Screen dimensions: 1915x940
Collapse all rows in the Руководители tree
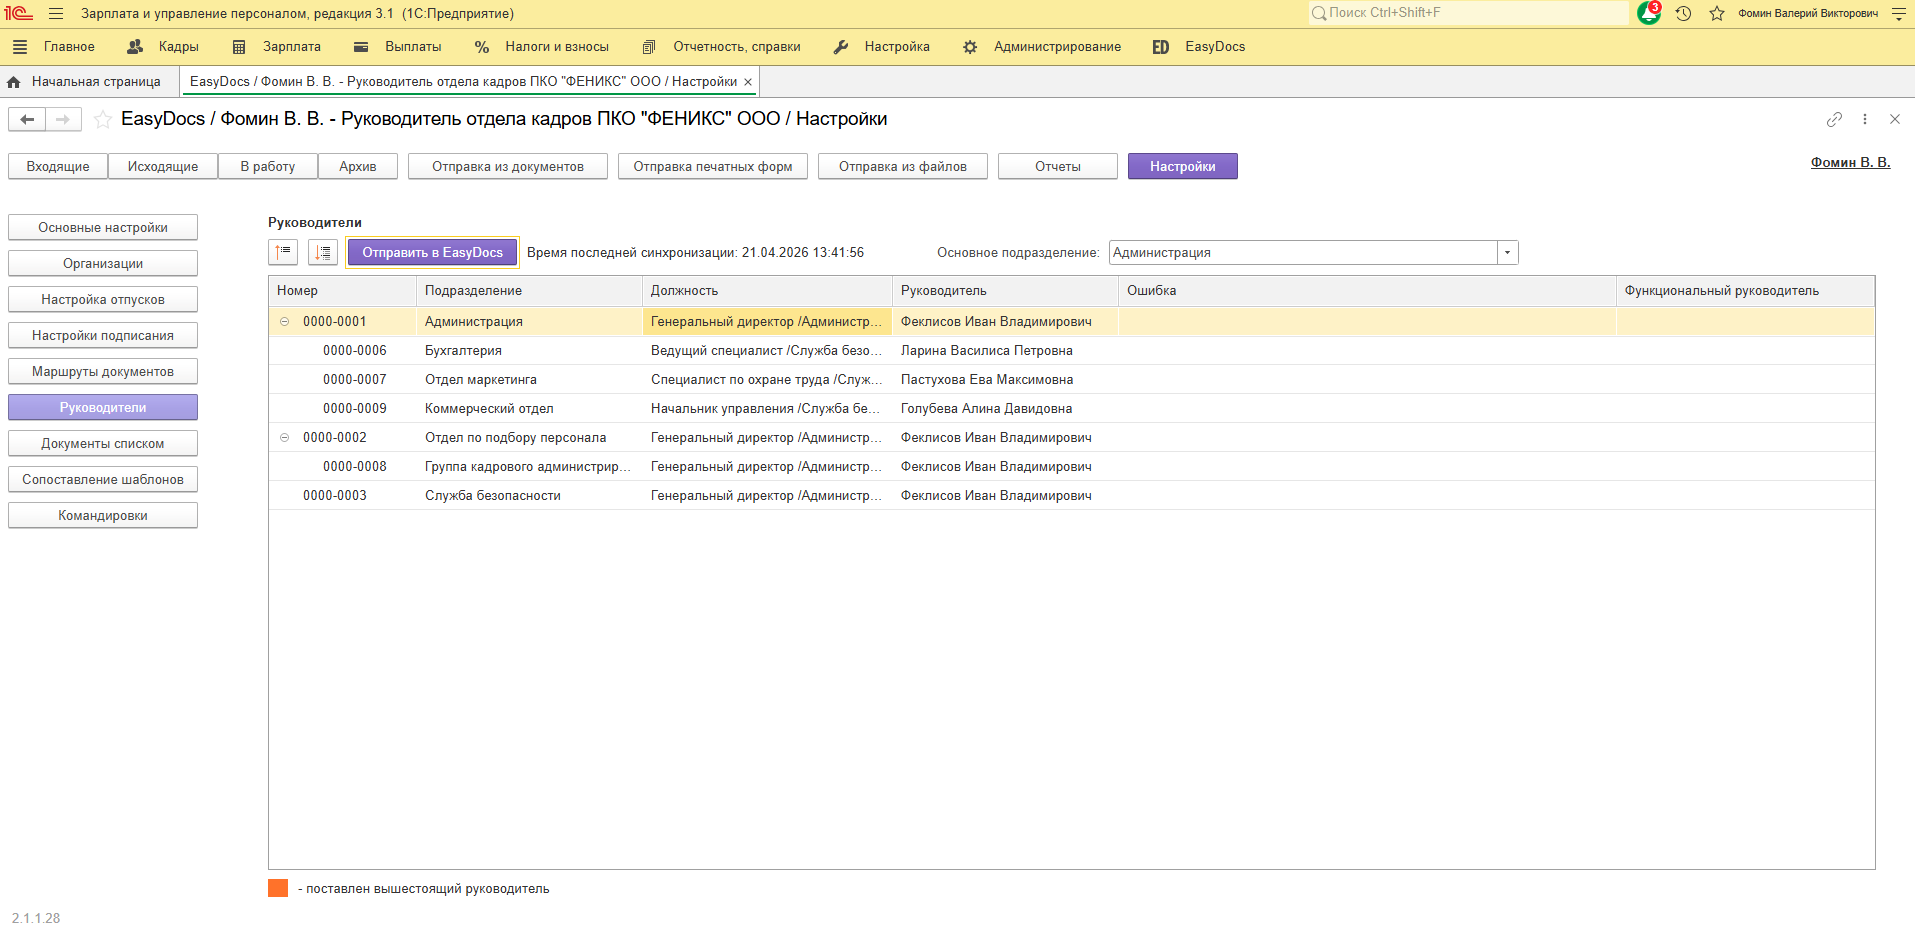[283, 253]
